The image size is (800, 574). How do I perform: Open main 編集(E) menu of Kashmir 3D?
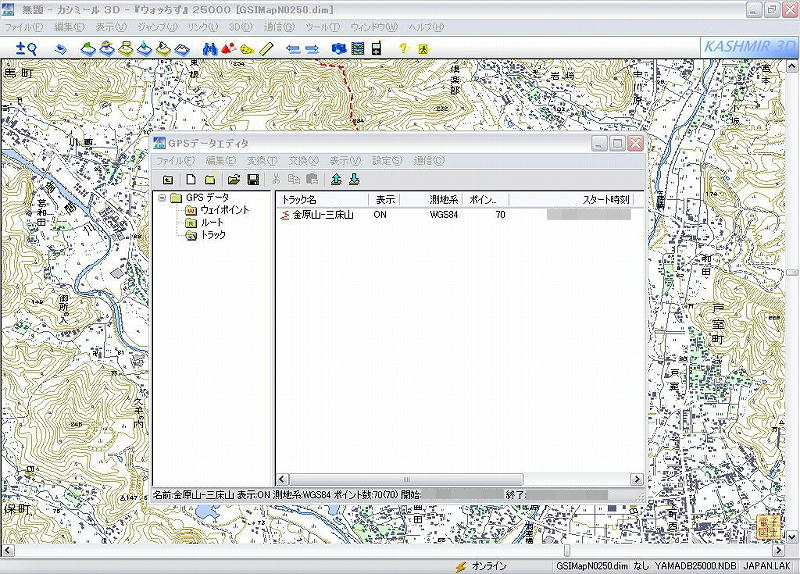(x=69, y=27)
